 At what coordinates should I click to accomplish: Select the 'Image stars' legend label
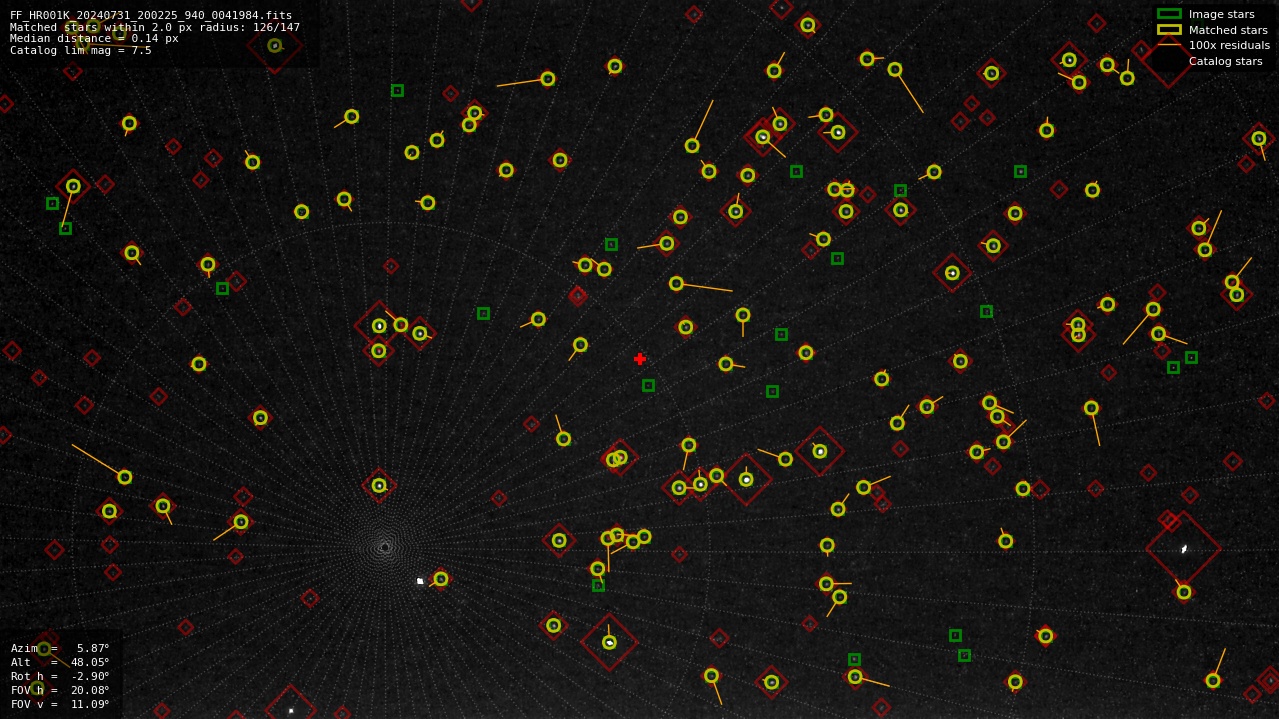click(1221, 14)
